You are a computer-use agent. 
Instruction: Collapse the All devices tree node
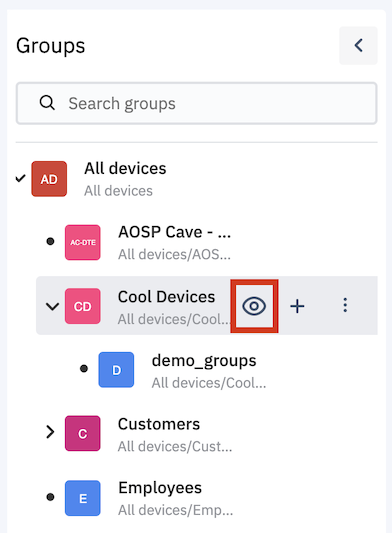20,178
